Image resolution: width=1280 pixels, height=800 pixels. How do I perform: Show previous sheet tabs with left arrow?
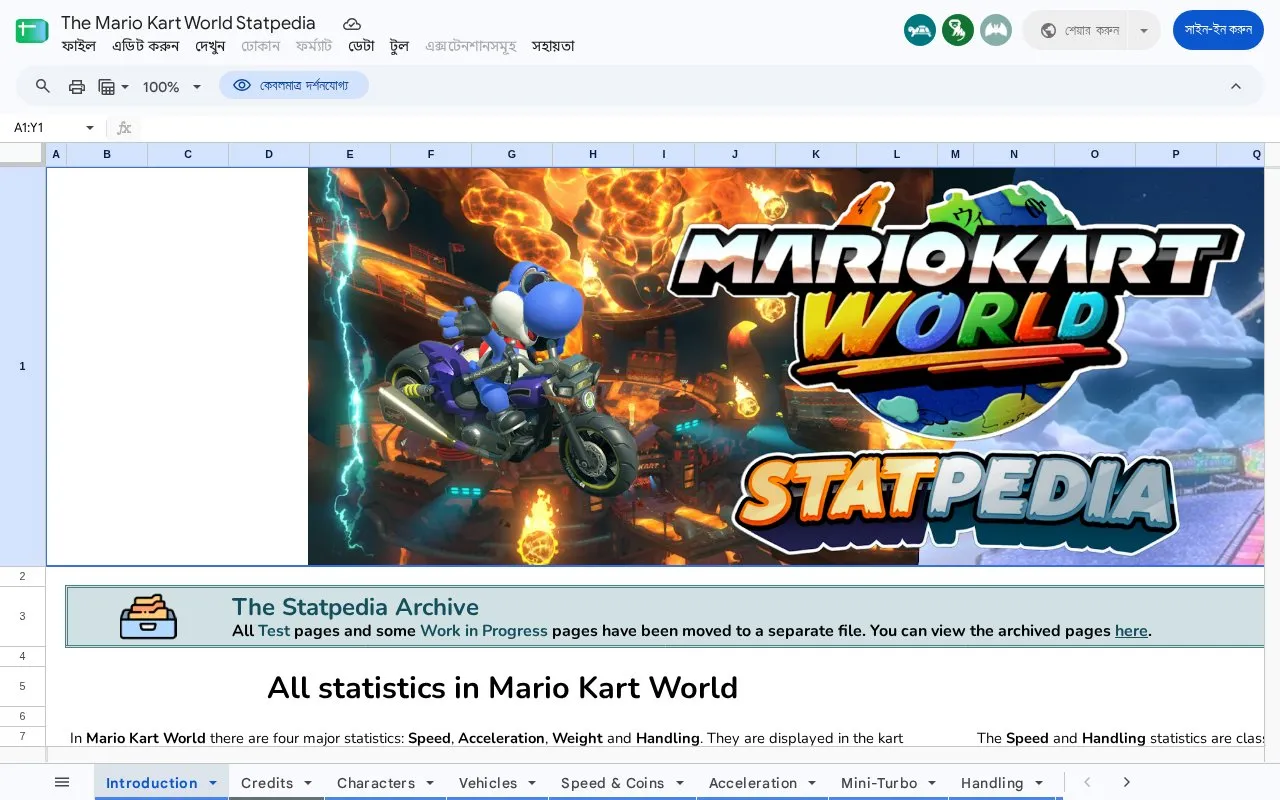1087,782
